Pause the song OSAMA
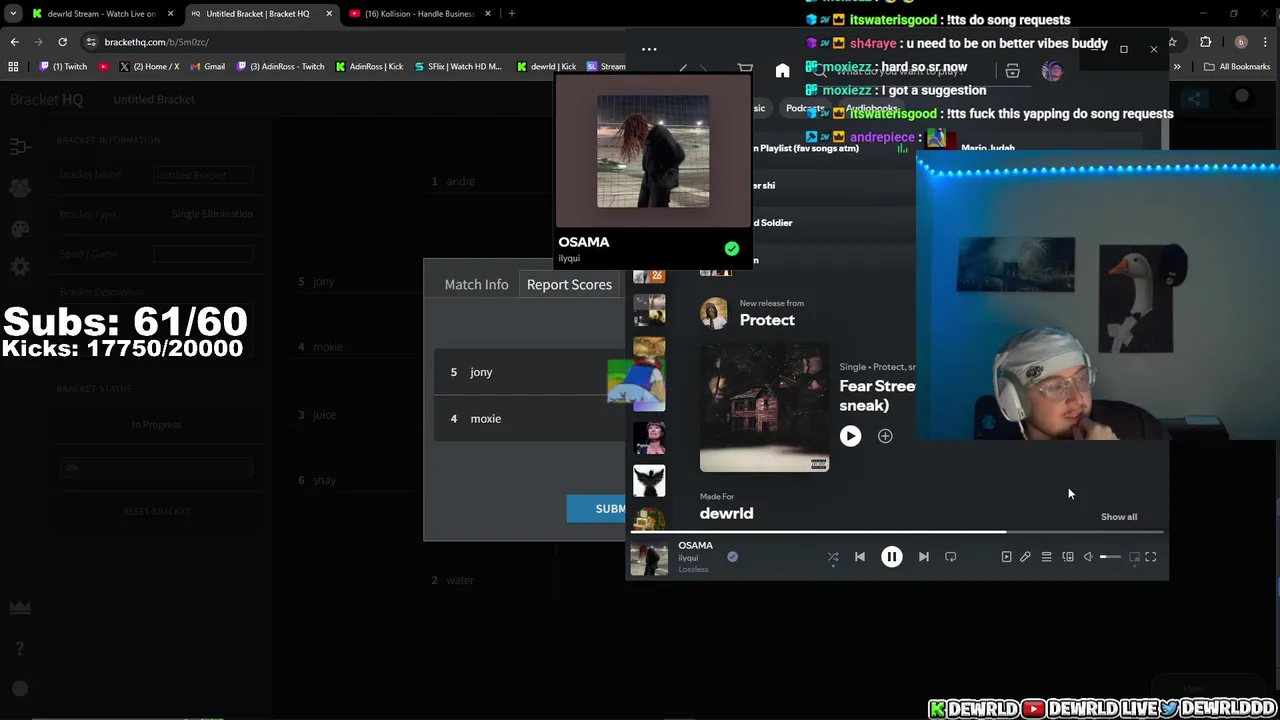1280x720 pixels. [x=891, y=557]
